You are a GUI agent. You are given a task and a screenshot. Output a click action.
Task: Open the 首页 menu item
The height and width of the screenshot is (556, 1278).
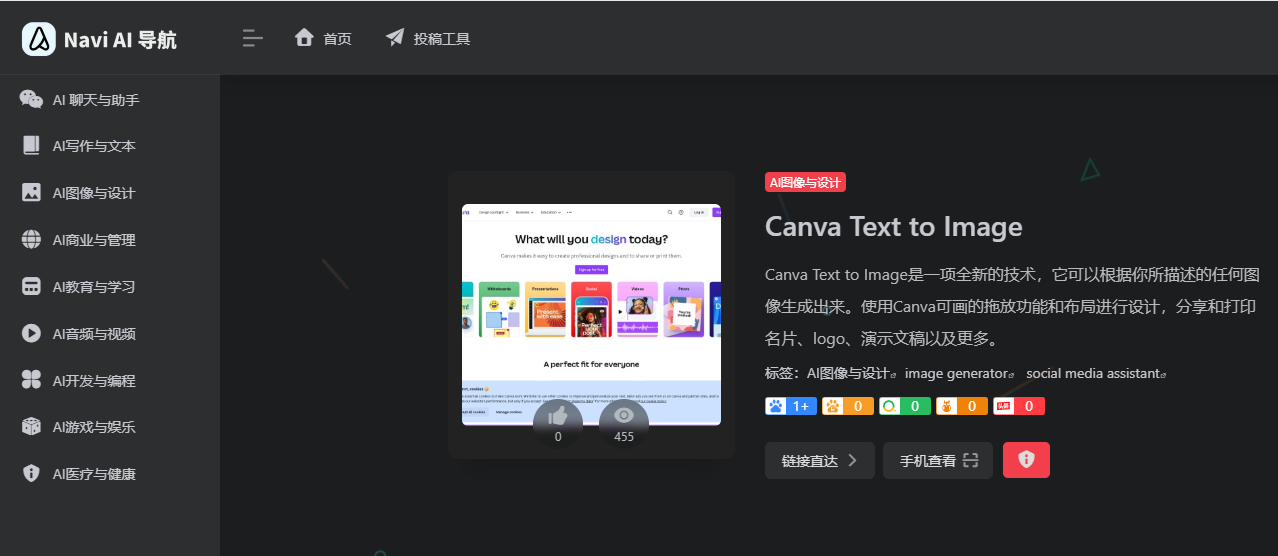tap(337, 39)
